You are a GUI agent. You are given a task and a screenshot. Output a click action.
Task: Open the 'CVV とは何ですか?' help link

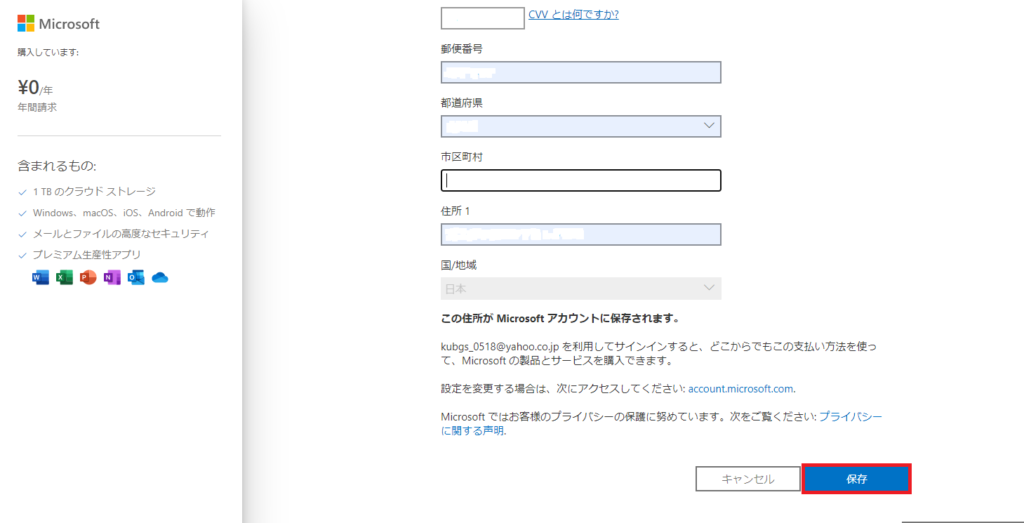click(x=573, y=14)
